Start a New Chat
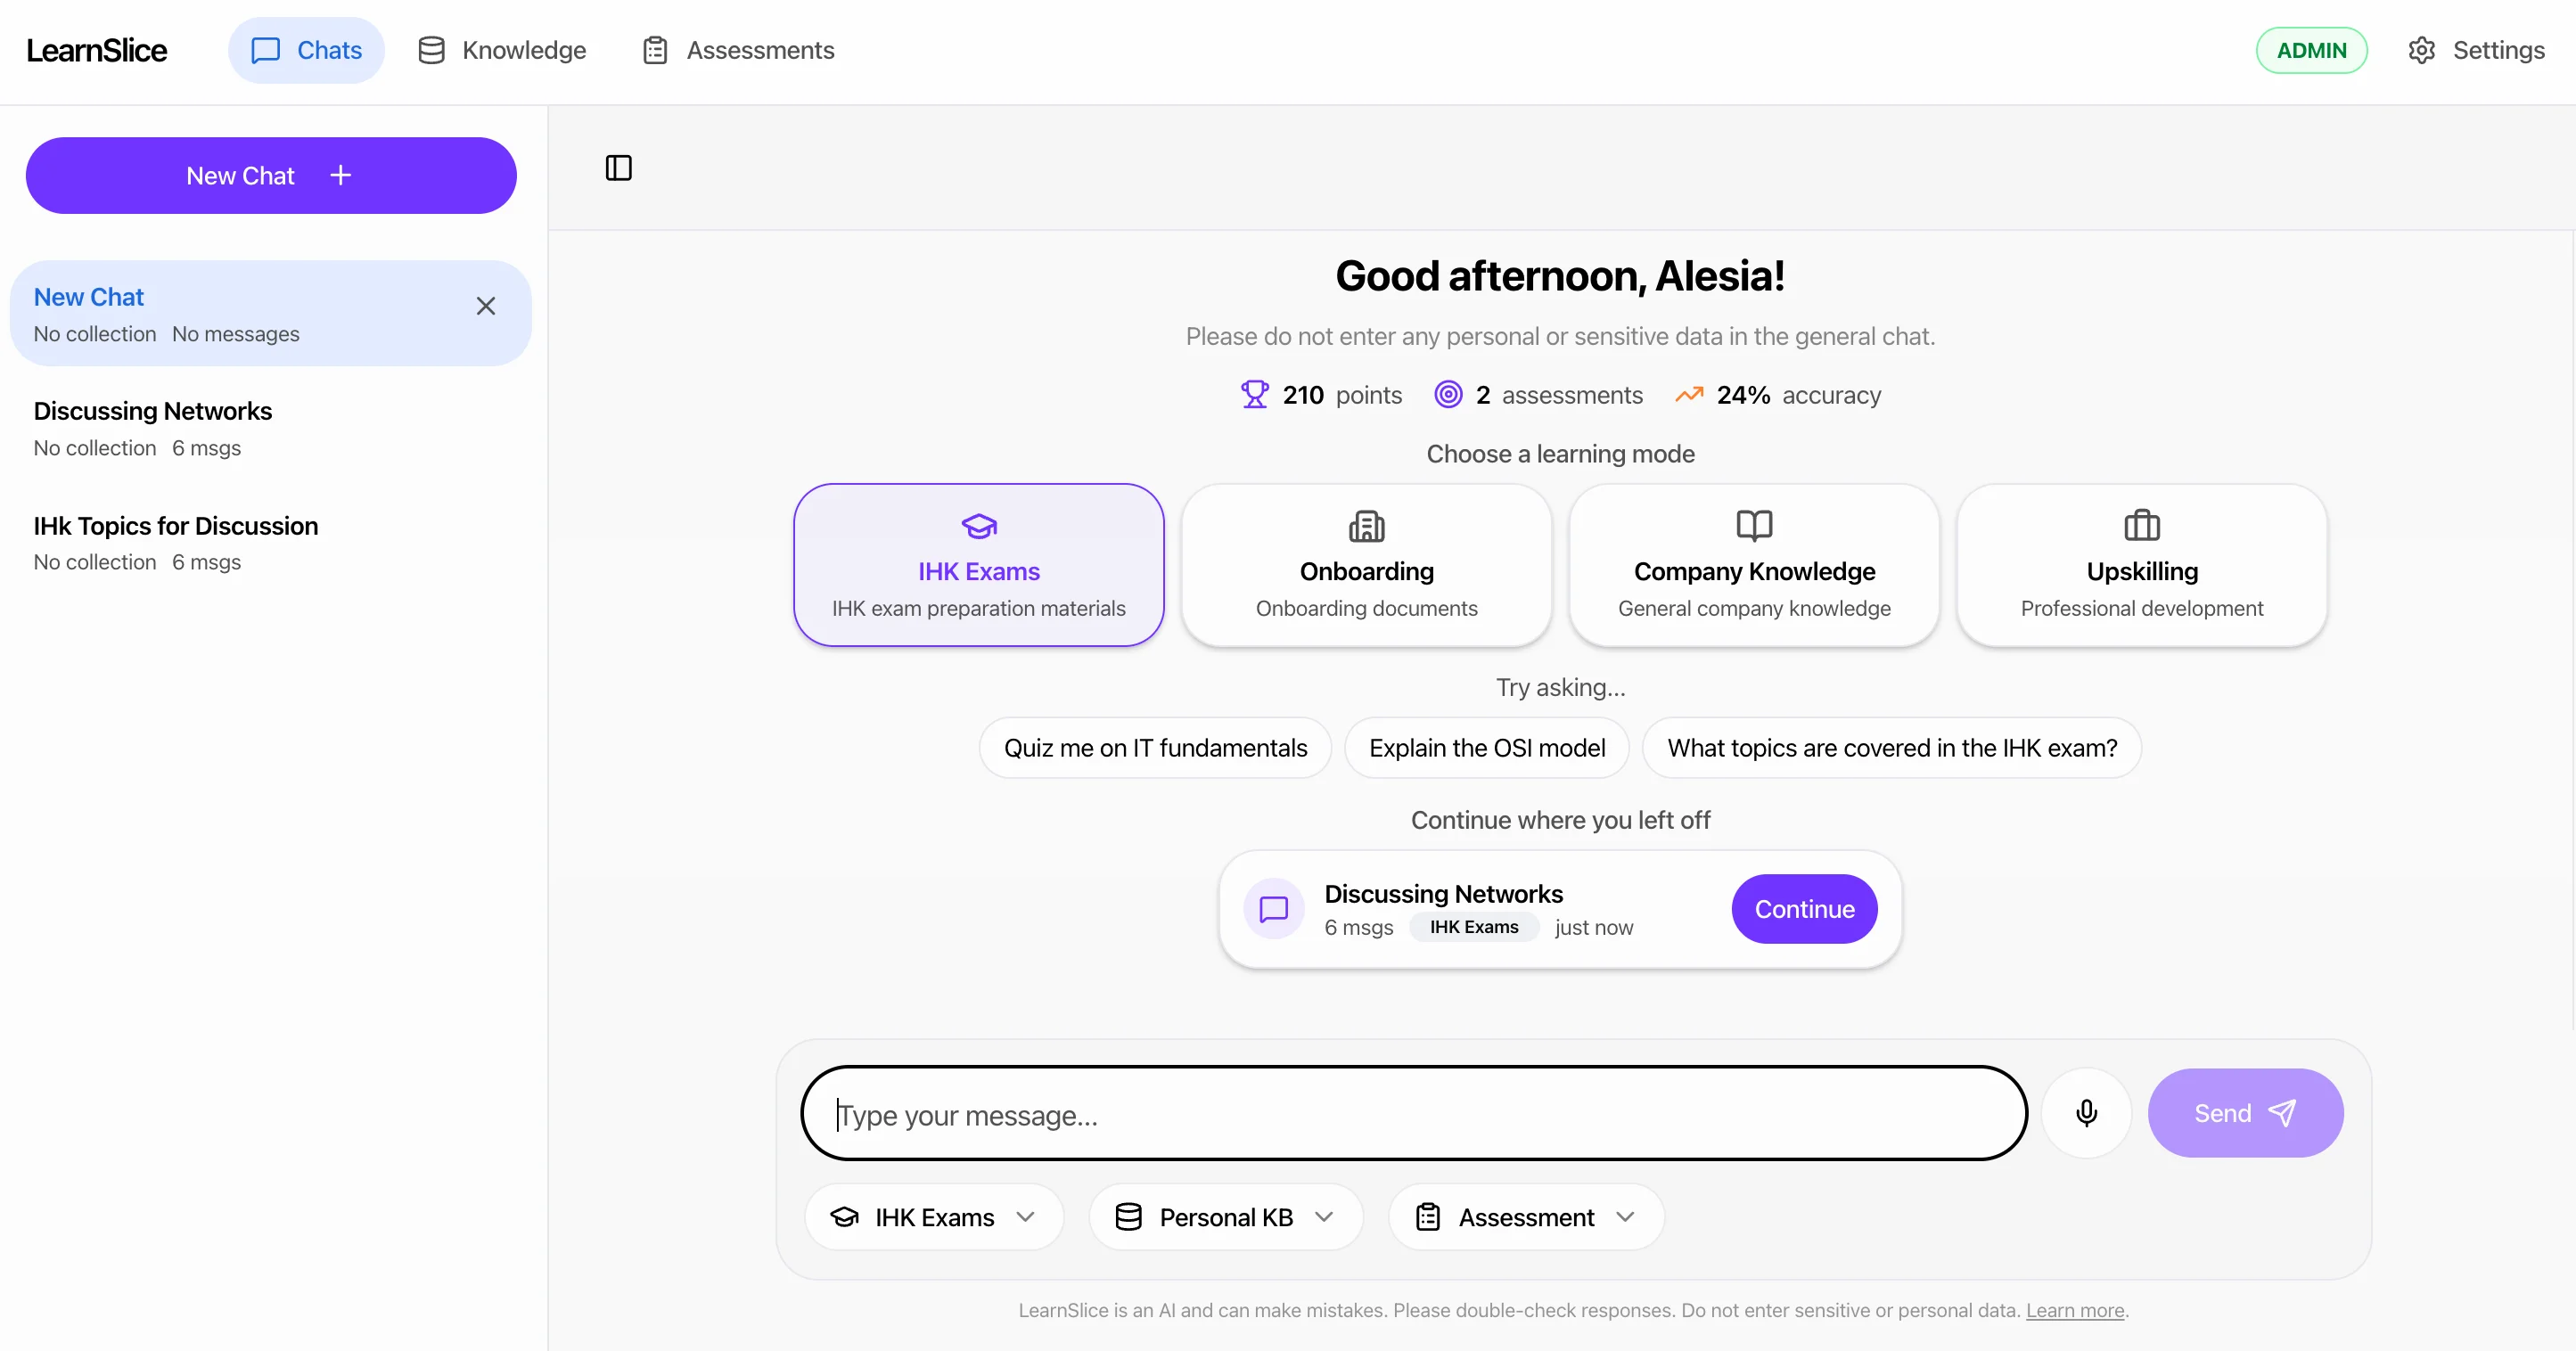 click(x=269, y=175)
